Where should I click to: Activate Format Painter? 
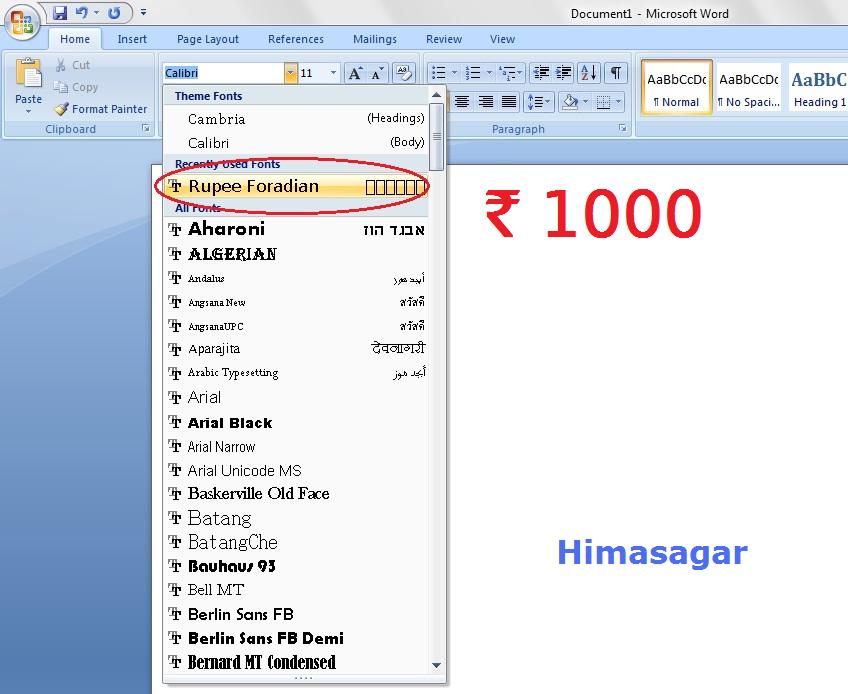(x=101, y=109)
